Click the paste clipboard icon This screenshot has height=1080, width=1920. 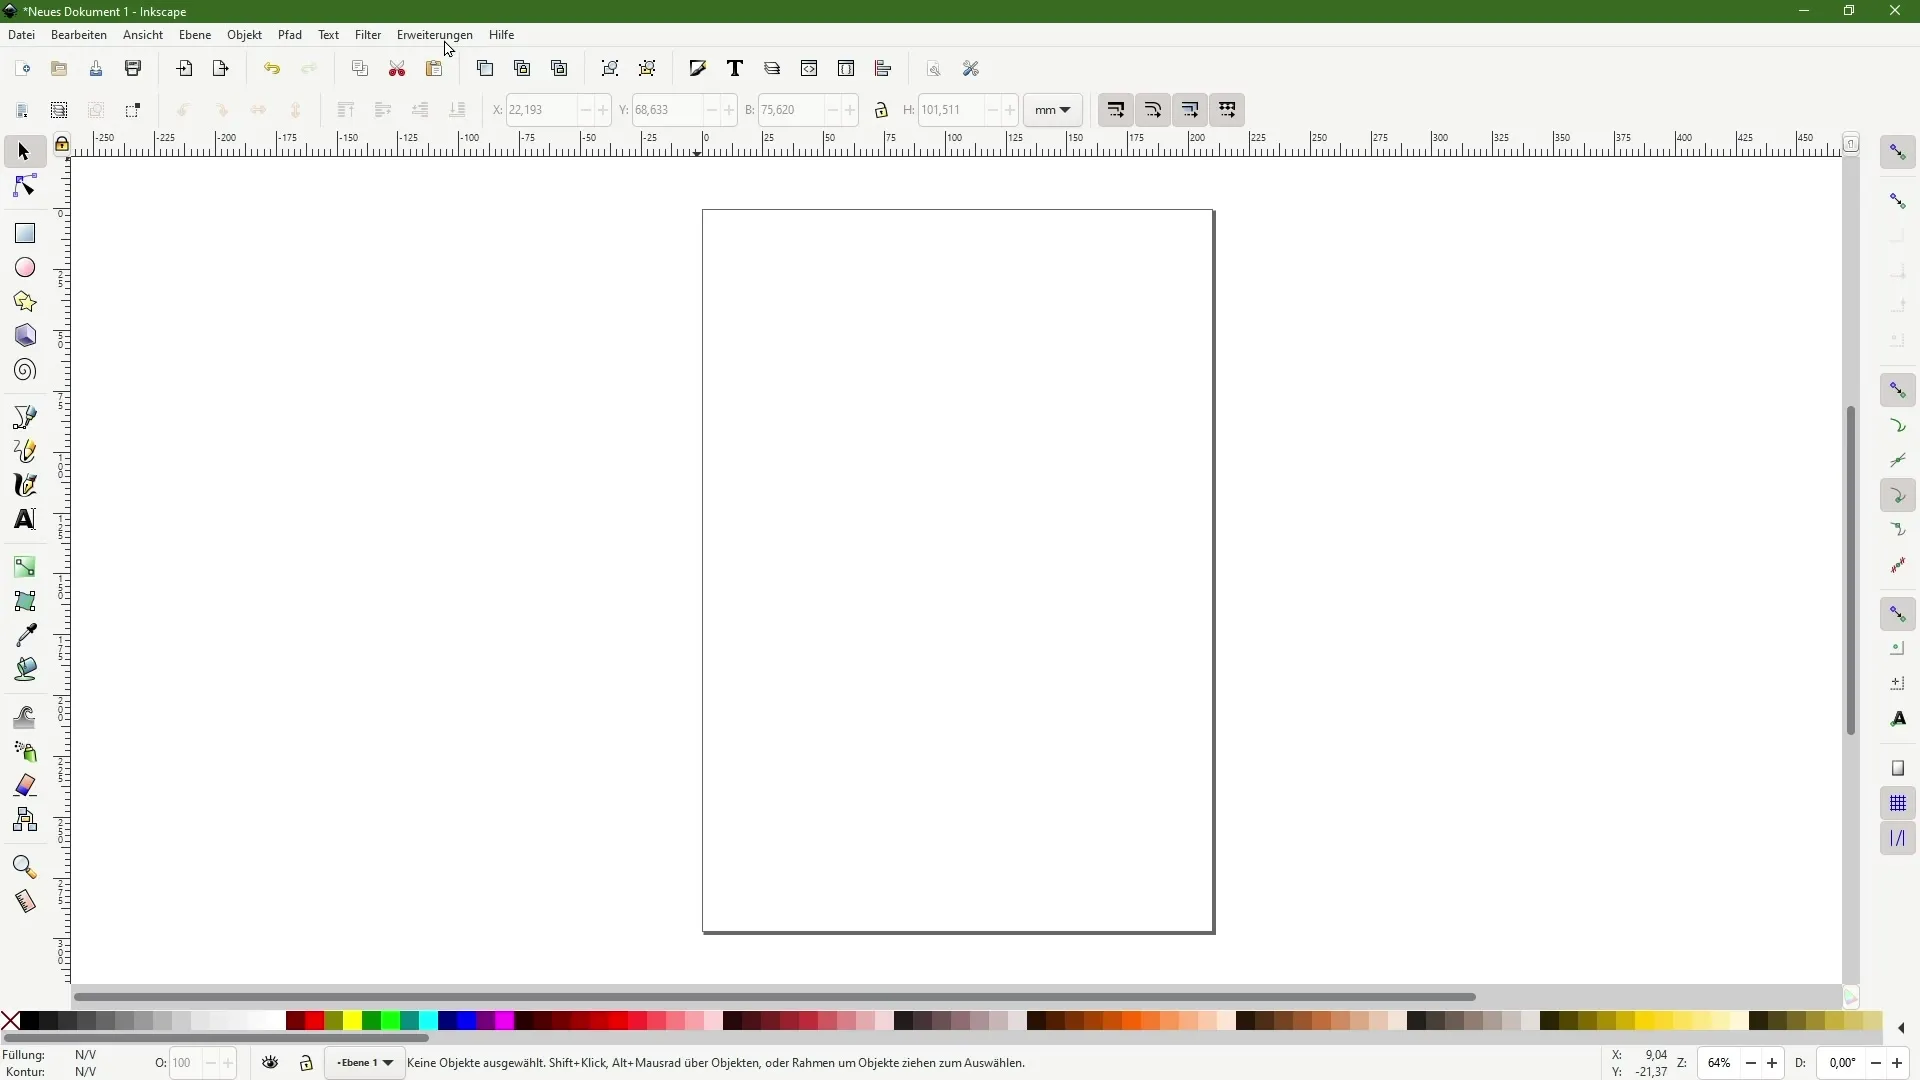click(x=434, y=69)
